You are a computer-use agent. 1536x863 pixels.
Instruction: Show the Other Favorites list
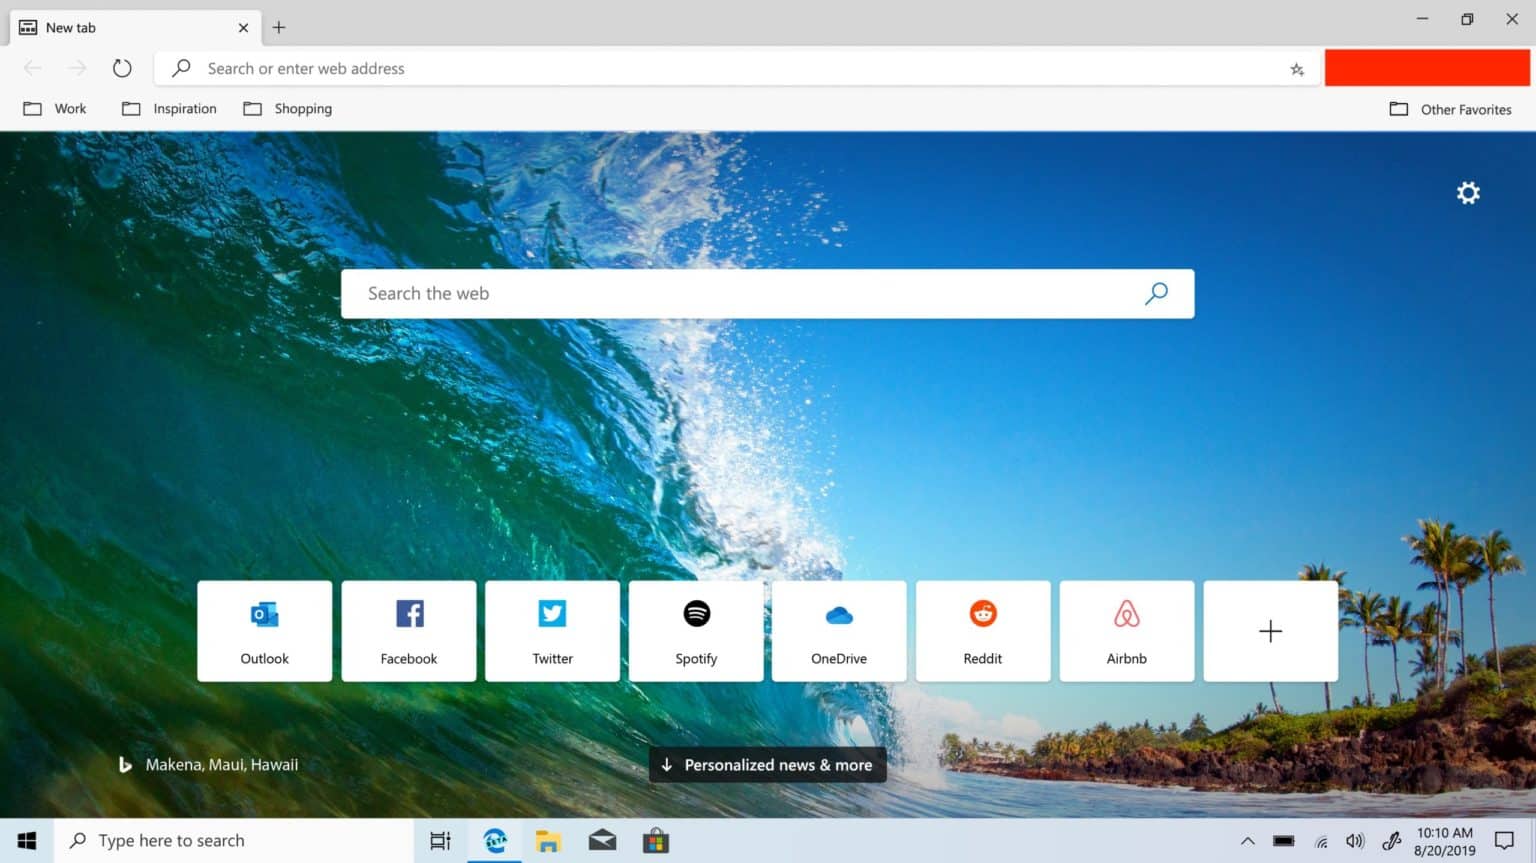click(x=1451, y=109)
